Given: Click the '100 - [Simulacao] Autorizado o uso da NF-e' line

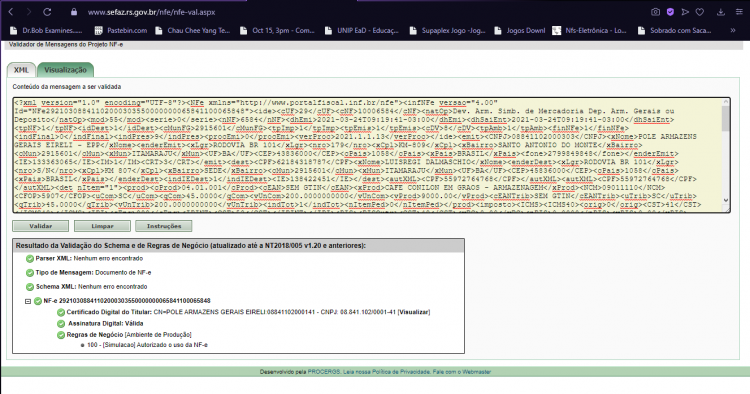Looking at the screenshot, I should click(x=147, y=345).
